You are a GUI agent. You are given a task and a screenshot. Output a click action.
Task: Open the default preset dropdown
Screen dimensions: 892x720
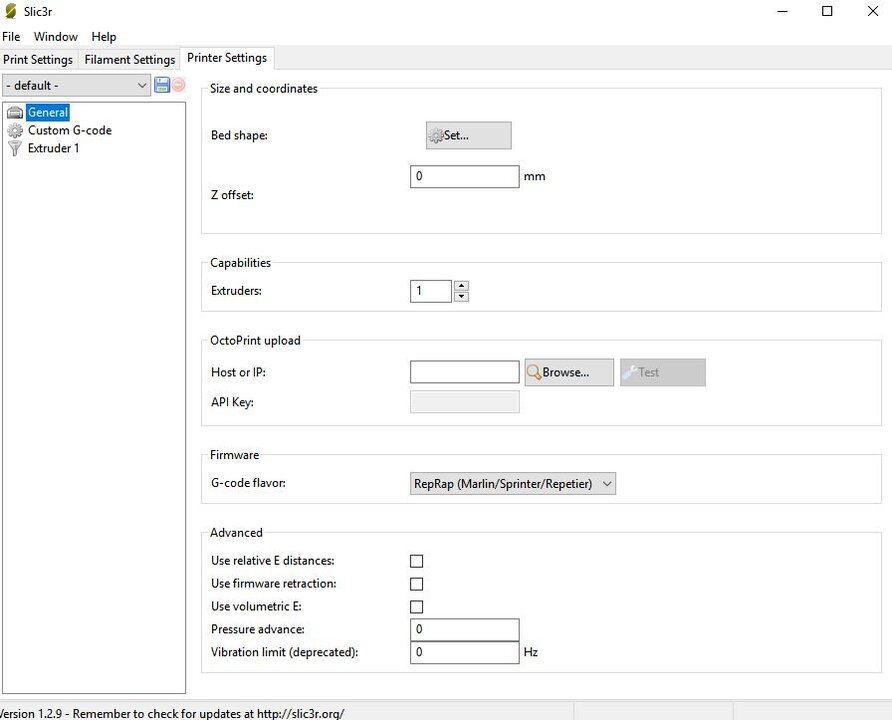pos(77,85)
